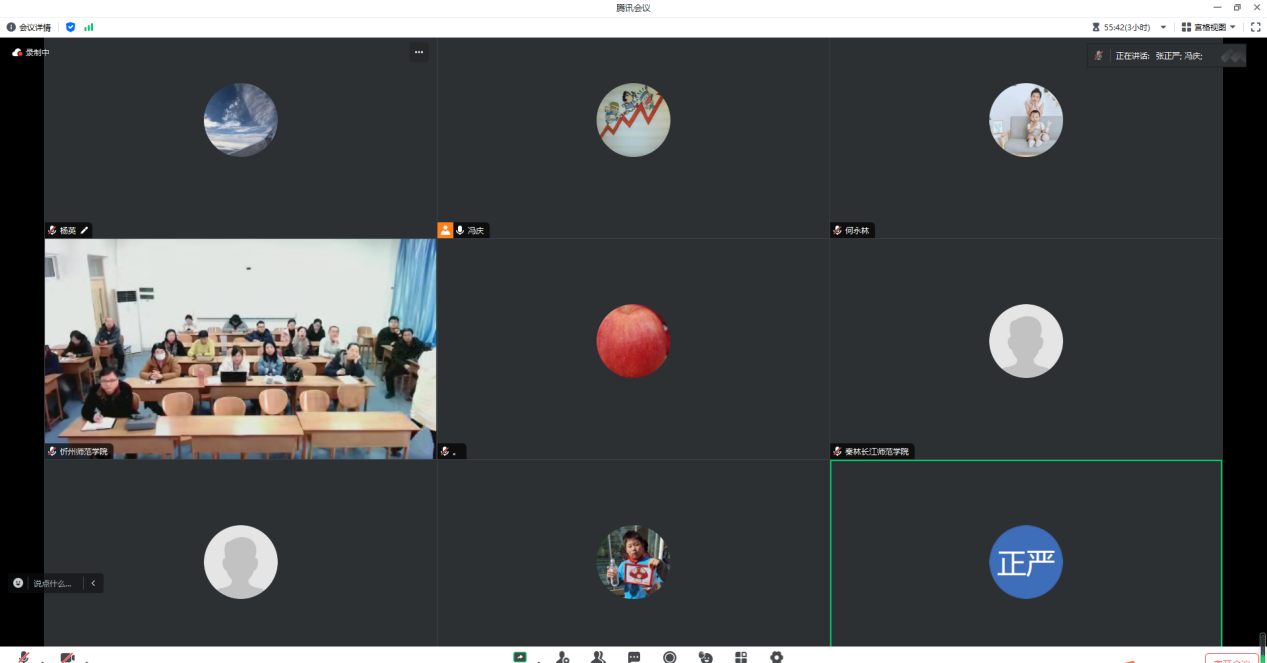The image size is (1267, 663).
Task: Collapse the 说点什么 chat bar arrow
Action: point(93,583)
